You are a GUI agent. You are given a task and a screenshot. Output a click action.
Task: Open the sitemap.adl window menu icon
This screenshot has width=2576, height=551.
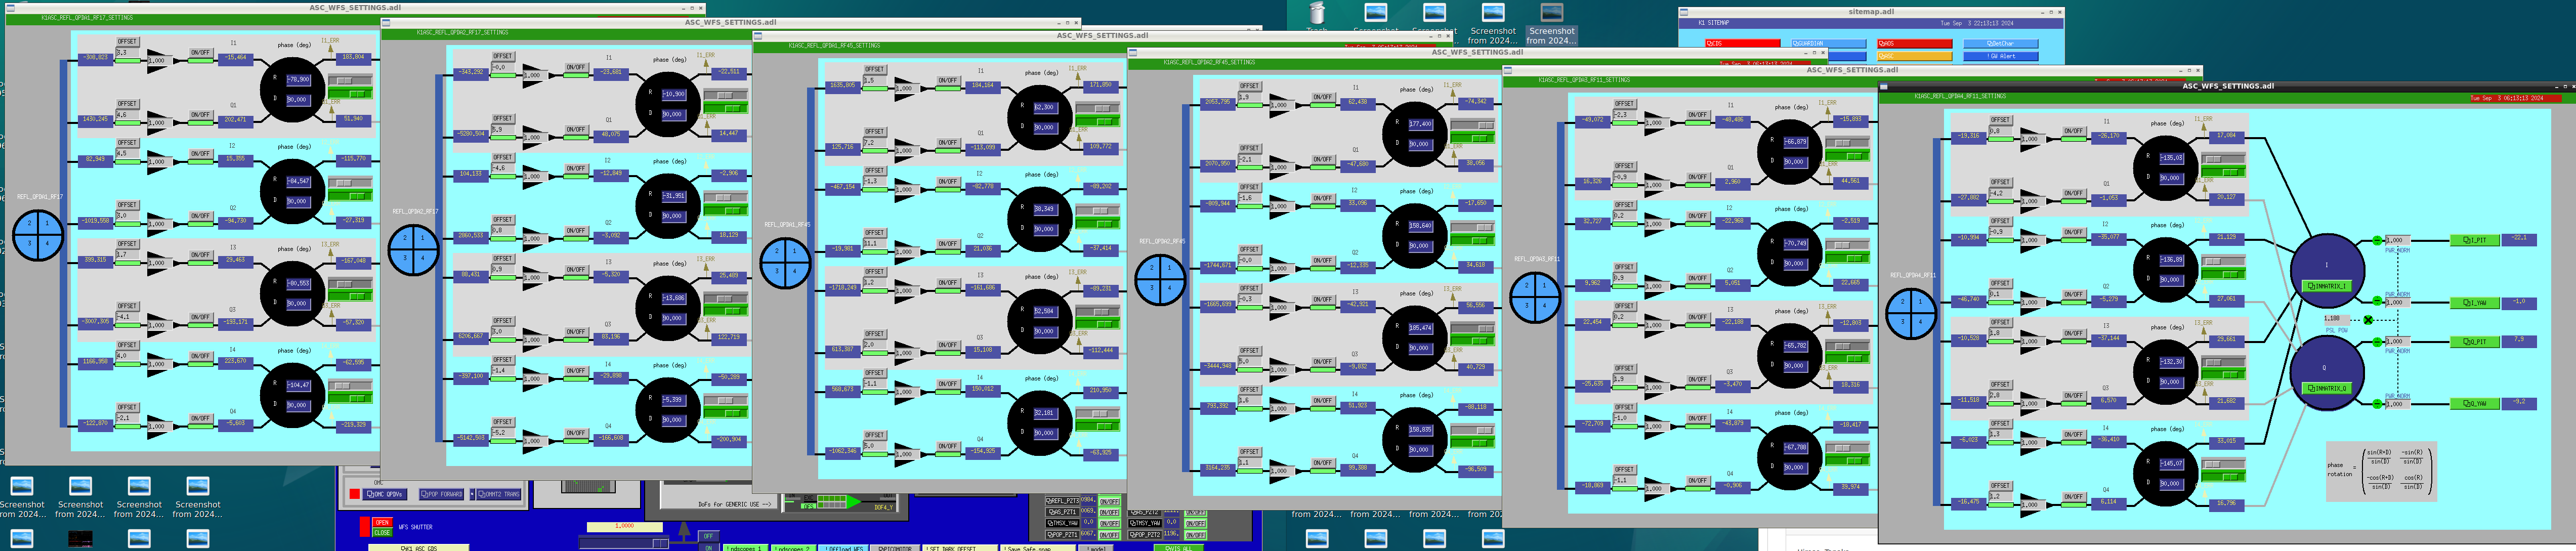(1684, 12)
